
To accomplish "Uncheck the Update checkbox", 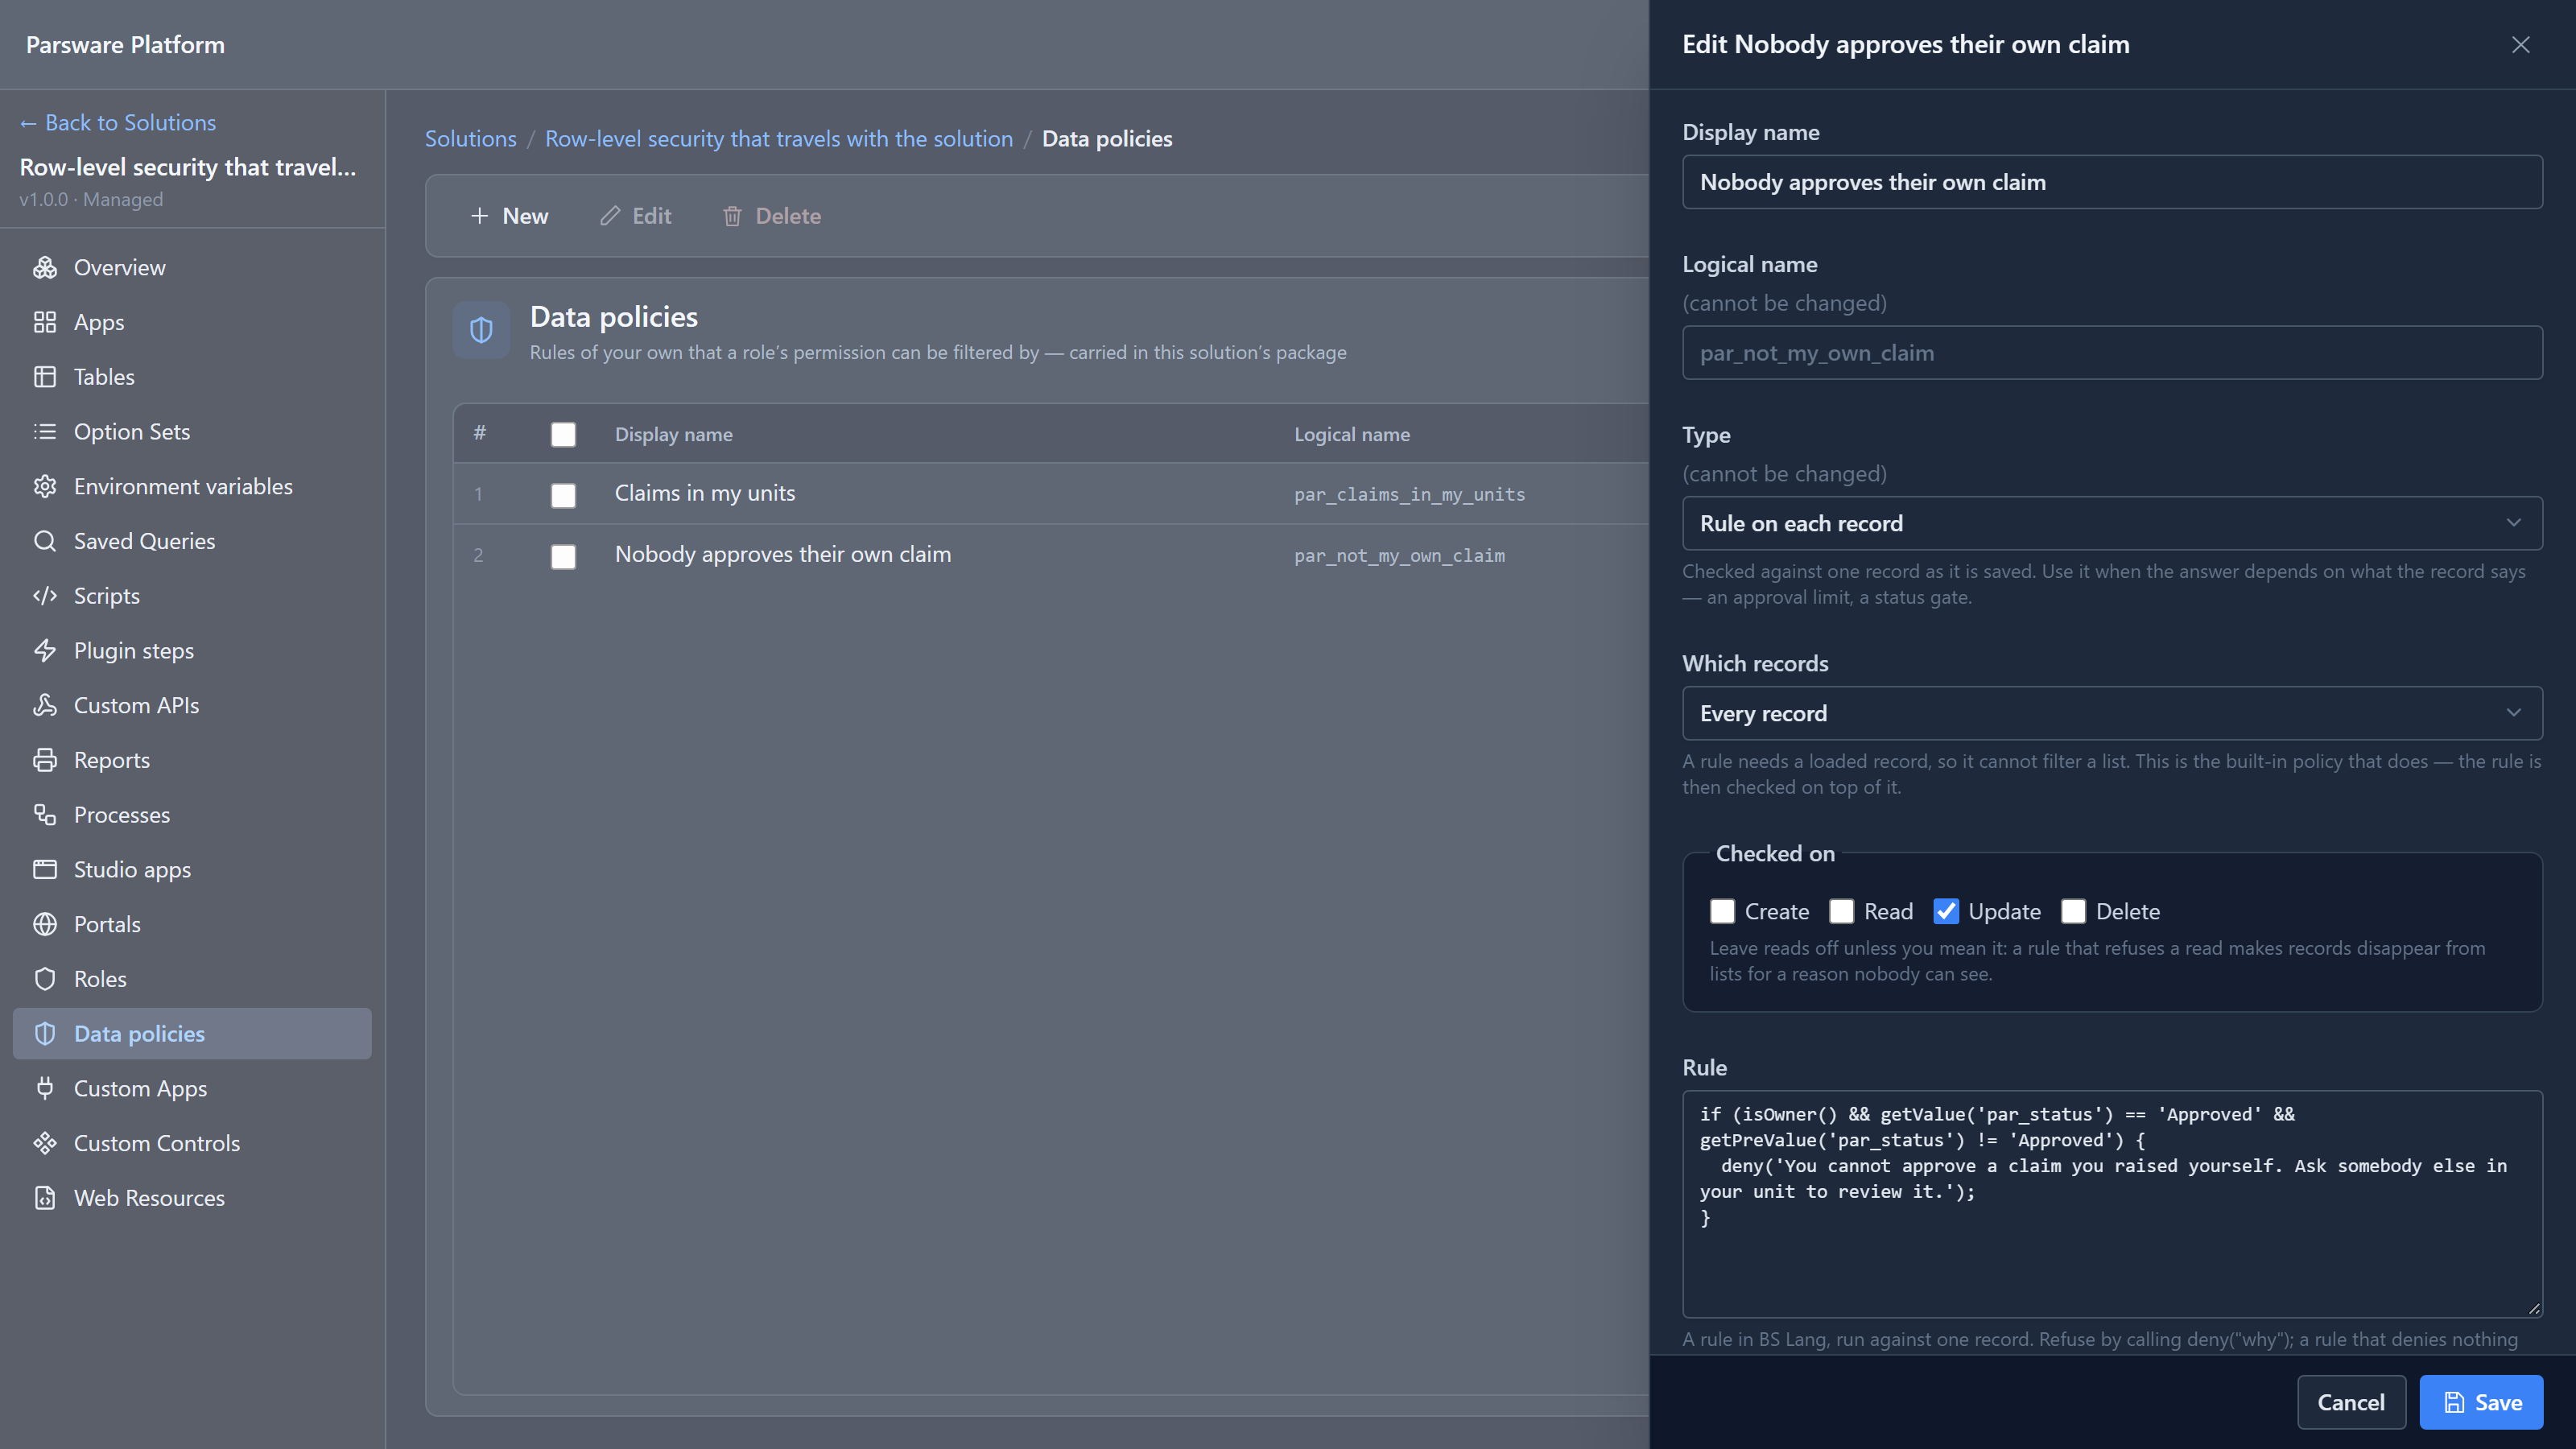I will pyautogui.click(x=1946, y=911).
